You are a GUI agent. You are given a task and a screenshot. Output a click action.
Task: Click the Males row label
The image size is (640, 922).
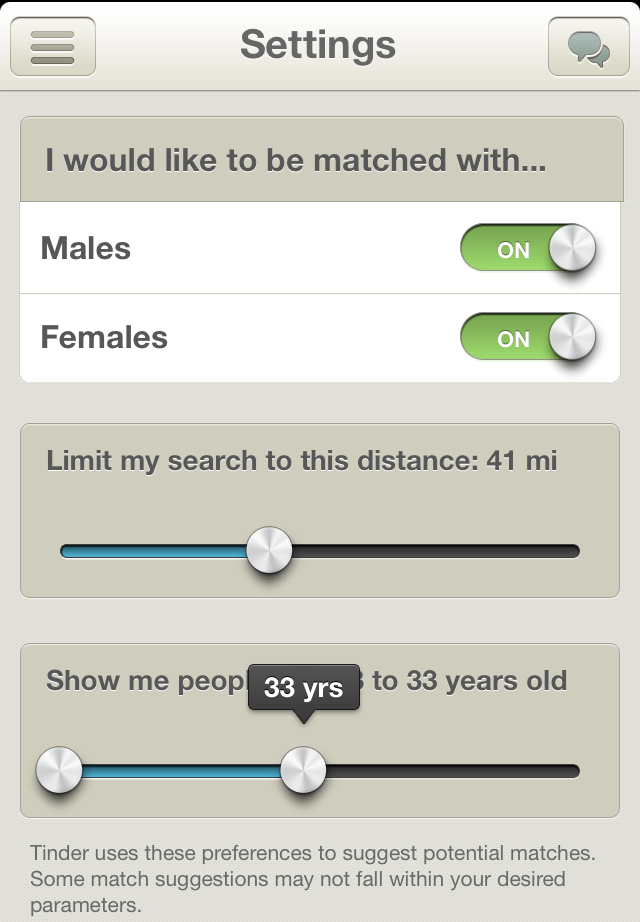tap(86, 249)
